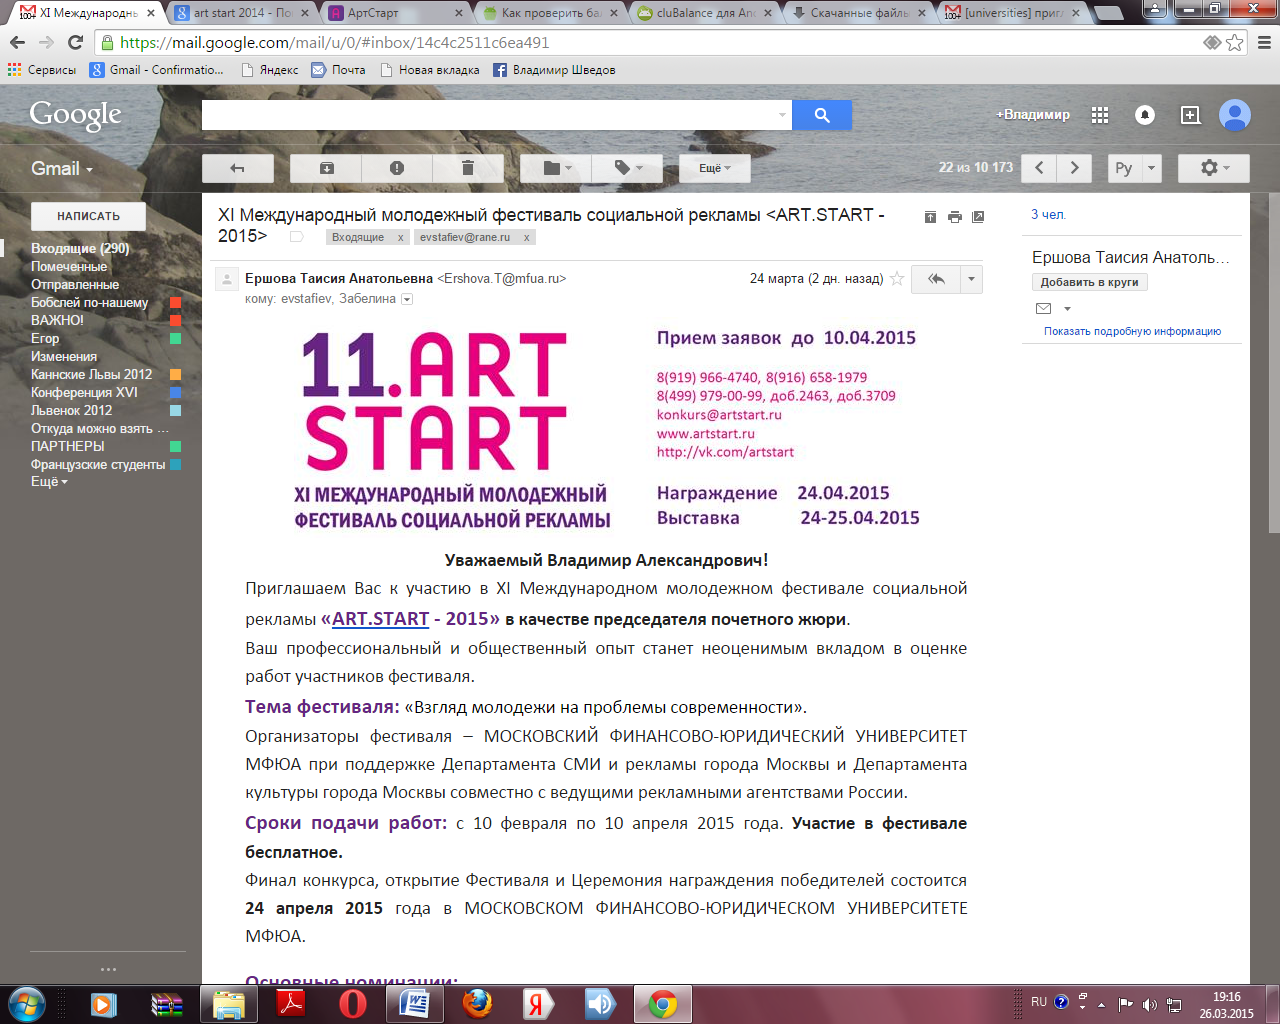The width and height of the screenshot is (1280, 1024).
Task: Open the input tools dropdown arrow next to Ру
Action: tap(1151, 168)
